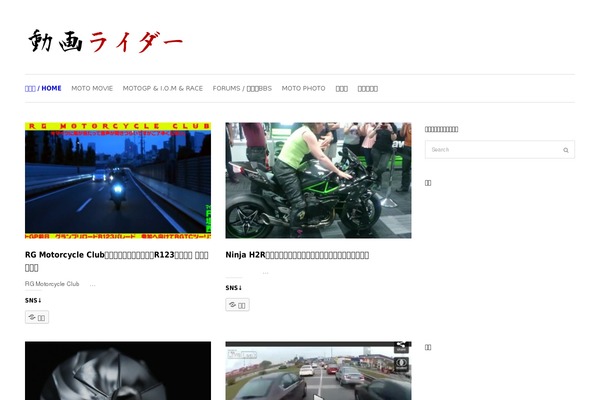Click share button under Ninja H2R post

[x=237, y=305]
